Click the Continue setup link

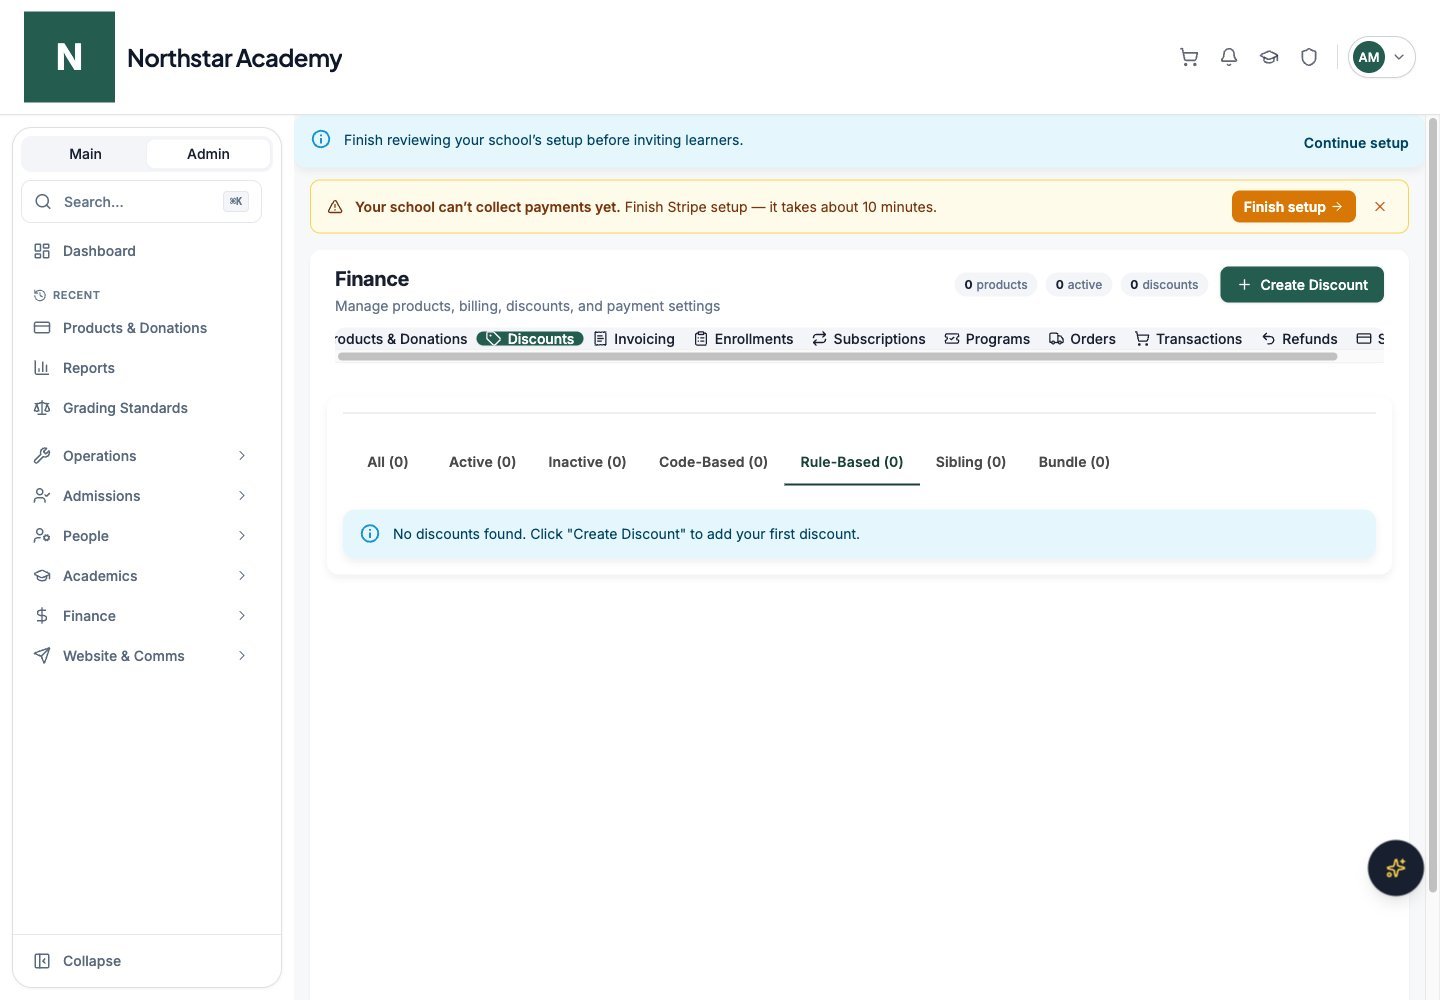pos(1356,143)
